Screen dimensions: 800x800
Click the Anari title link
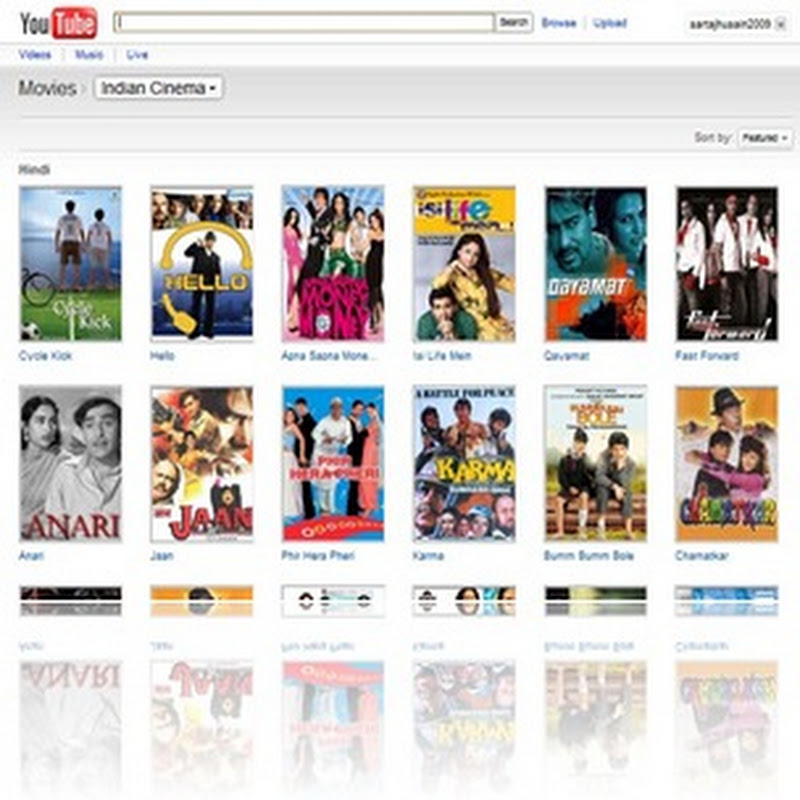coord(31,556)
